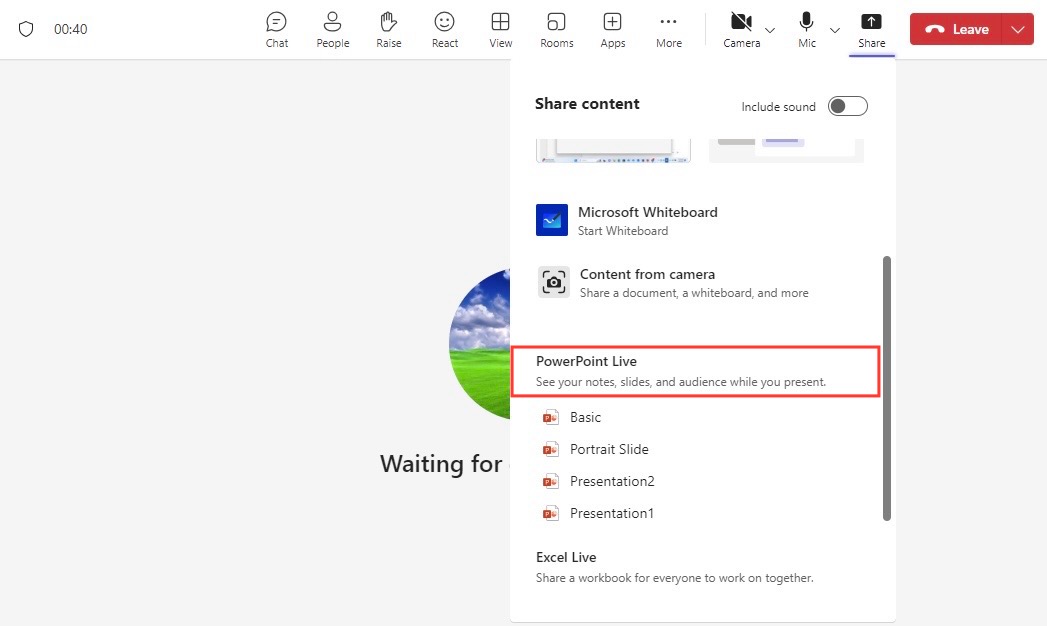This screenshot has width=1047, height=626.
Task: Select the screen share thumbnail
Action: click(613, 151)
